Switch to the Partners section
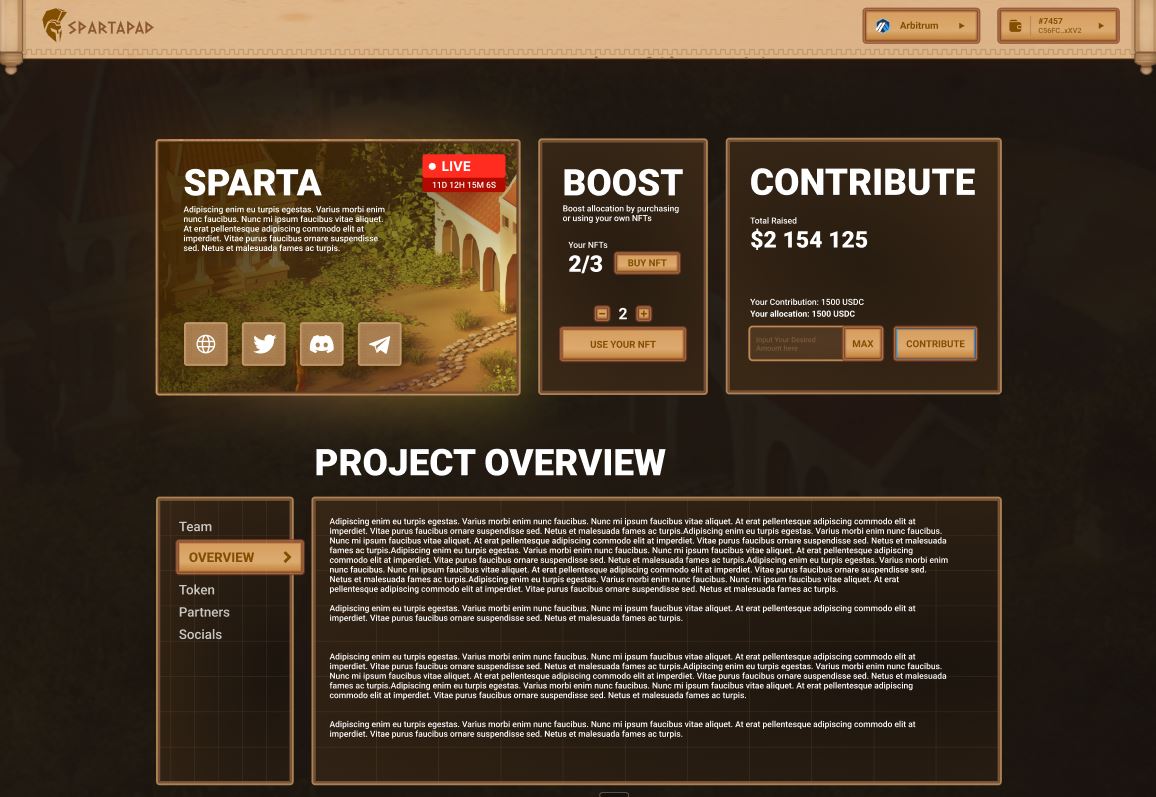Viewport: 1156px width, 797px height. coord(204,612)
